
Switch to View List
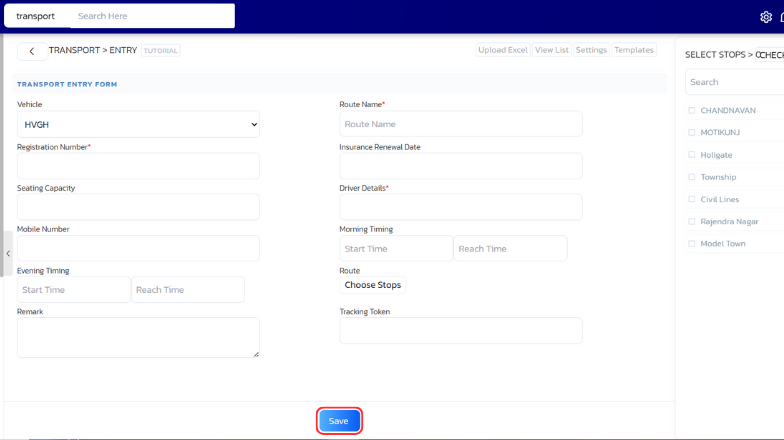click(551, 50)
